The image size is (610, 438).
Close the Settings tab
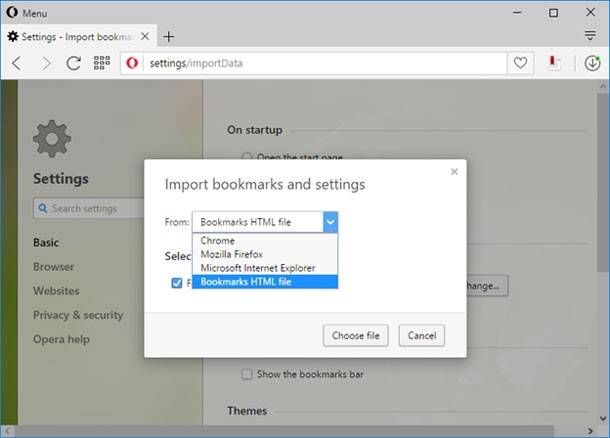[145, 37]
